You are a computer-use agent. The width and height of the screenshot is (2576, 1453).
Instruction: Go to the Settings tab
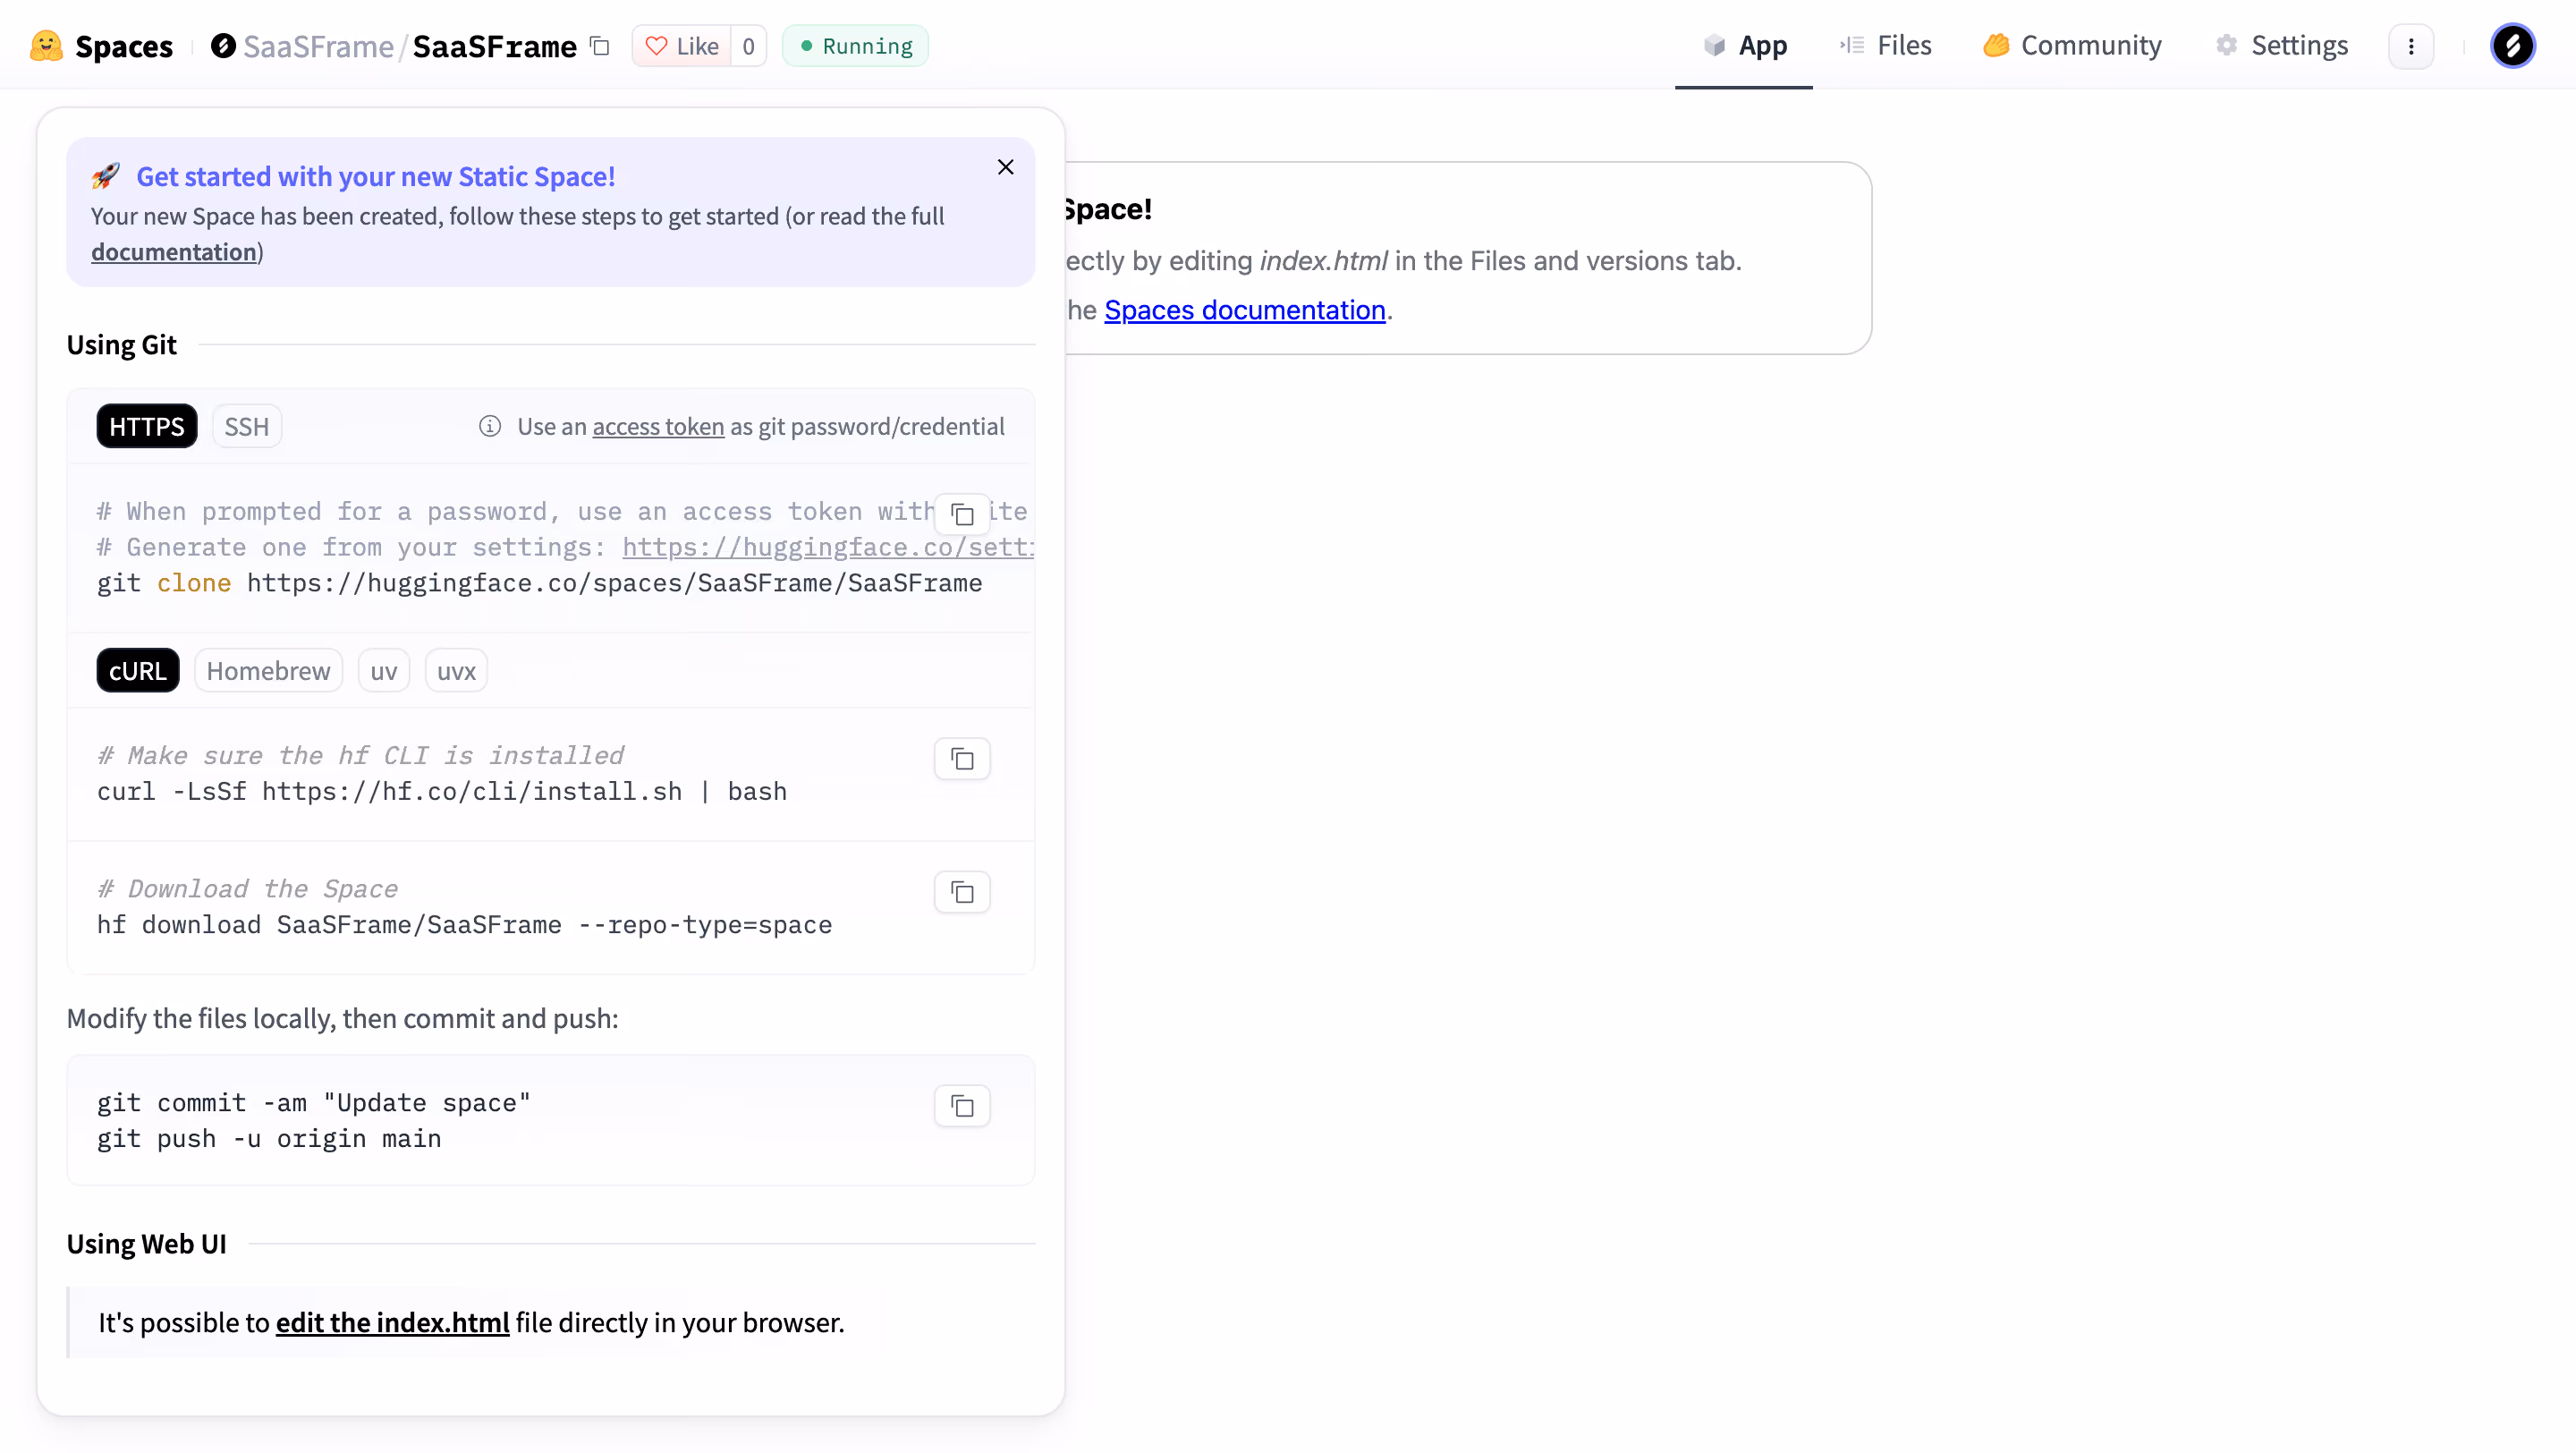[2282, 46]
